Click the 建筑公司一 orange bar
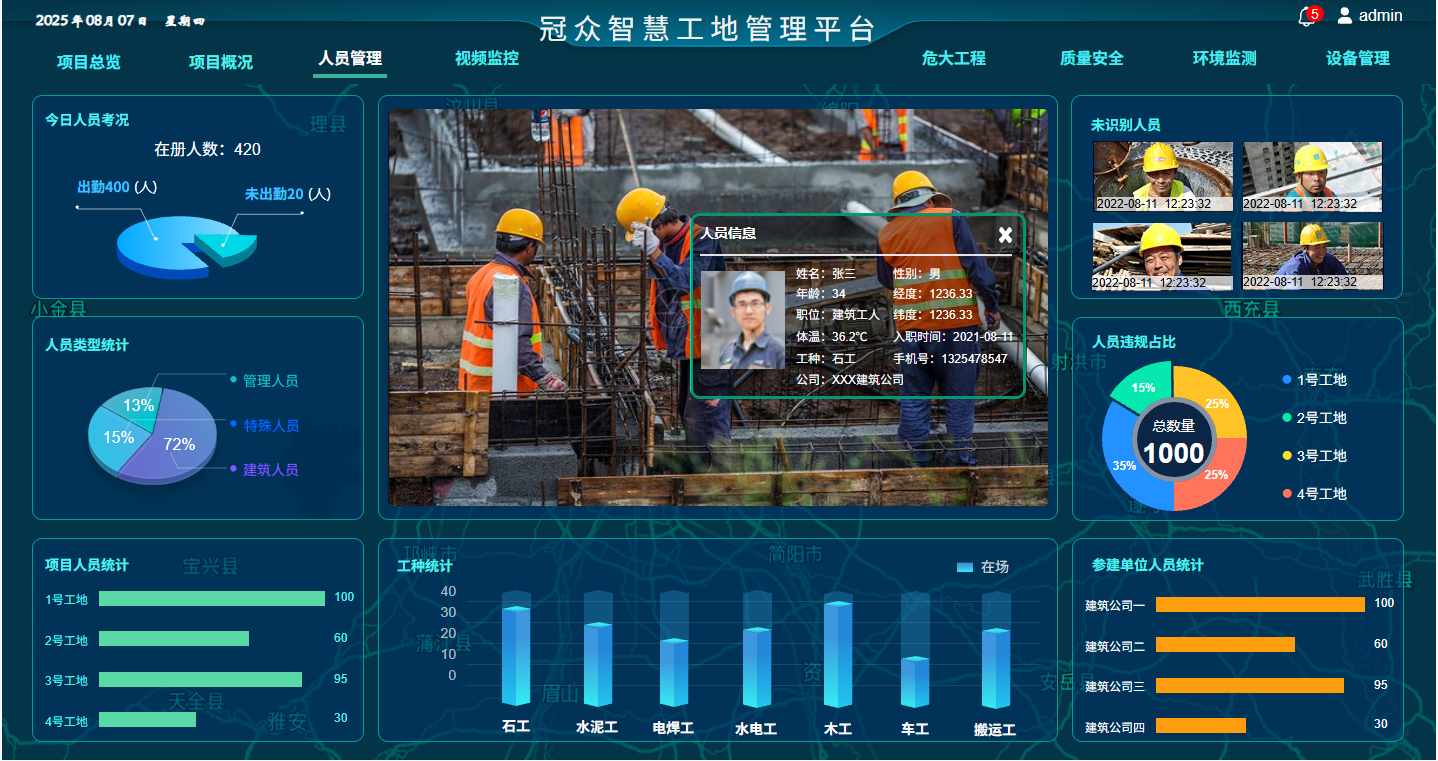 coord(1260,604)
